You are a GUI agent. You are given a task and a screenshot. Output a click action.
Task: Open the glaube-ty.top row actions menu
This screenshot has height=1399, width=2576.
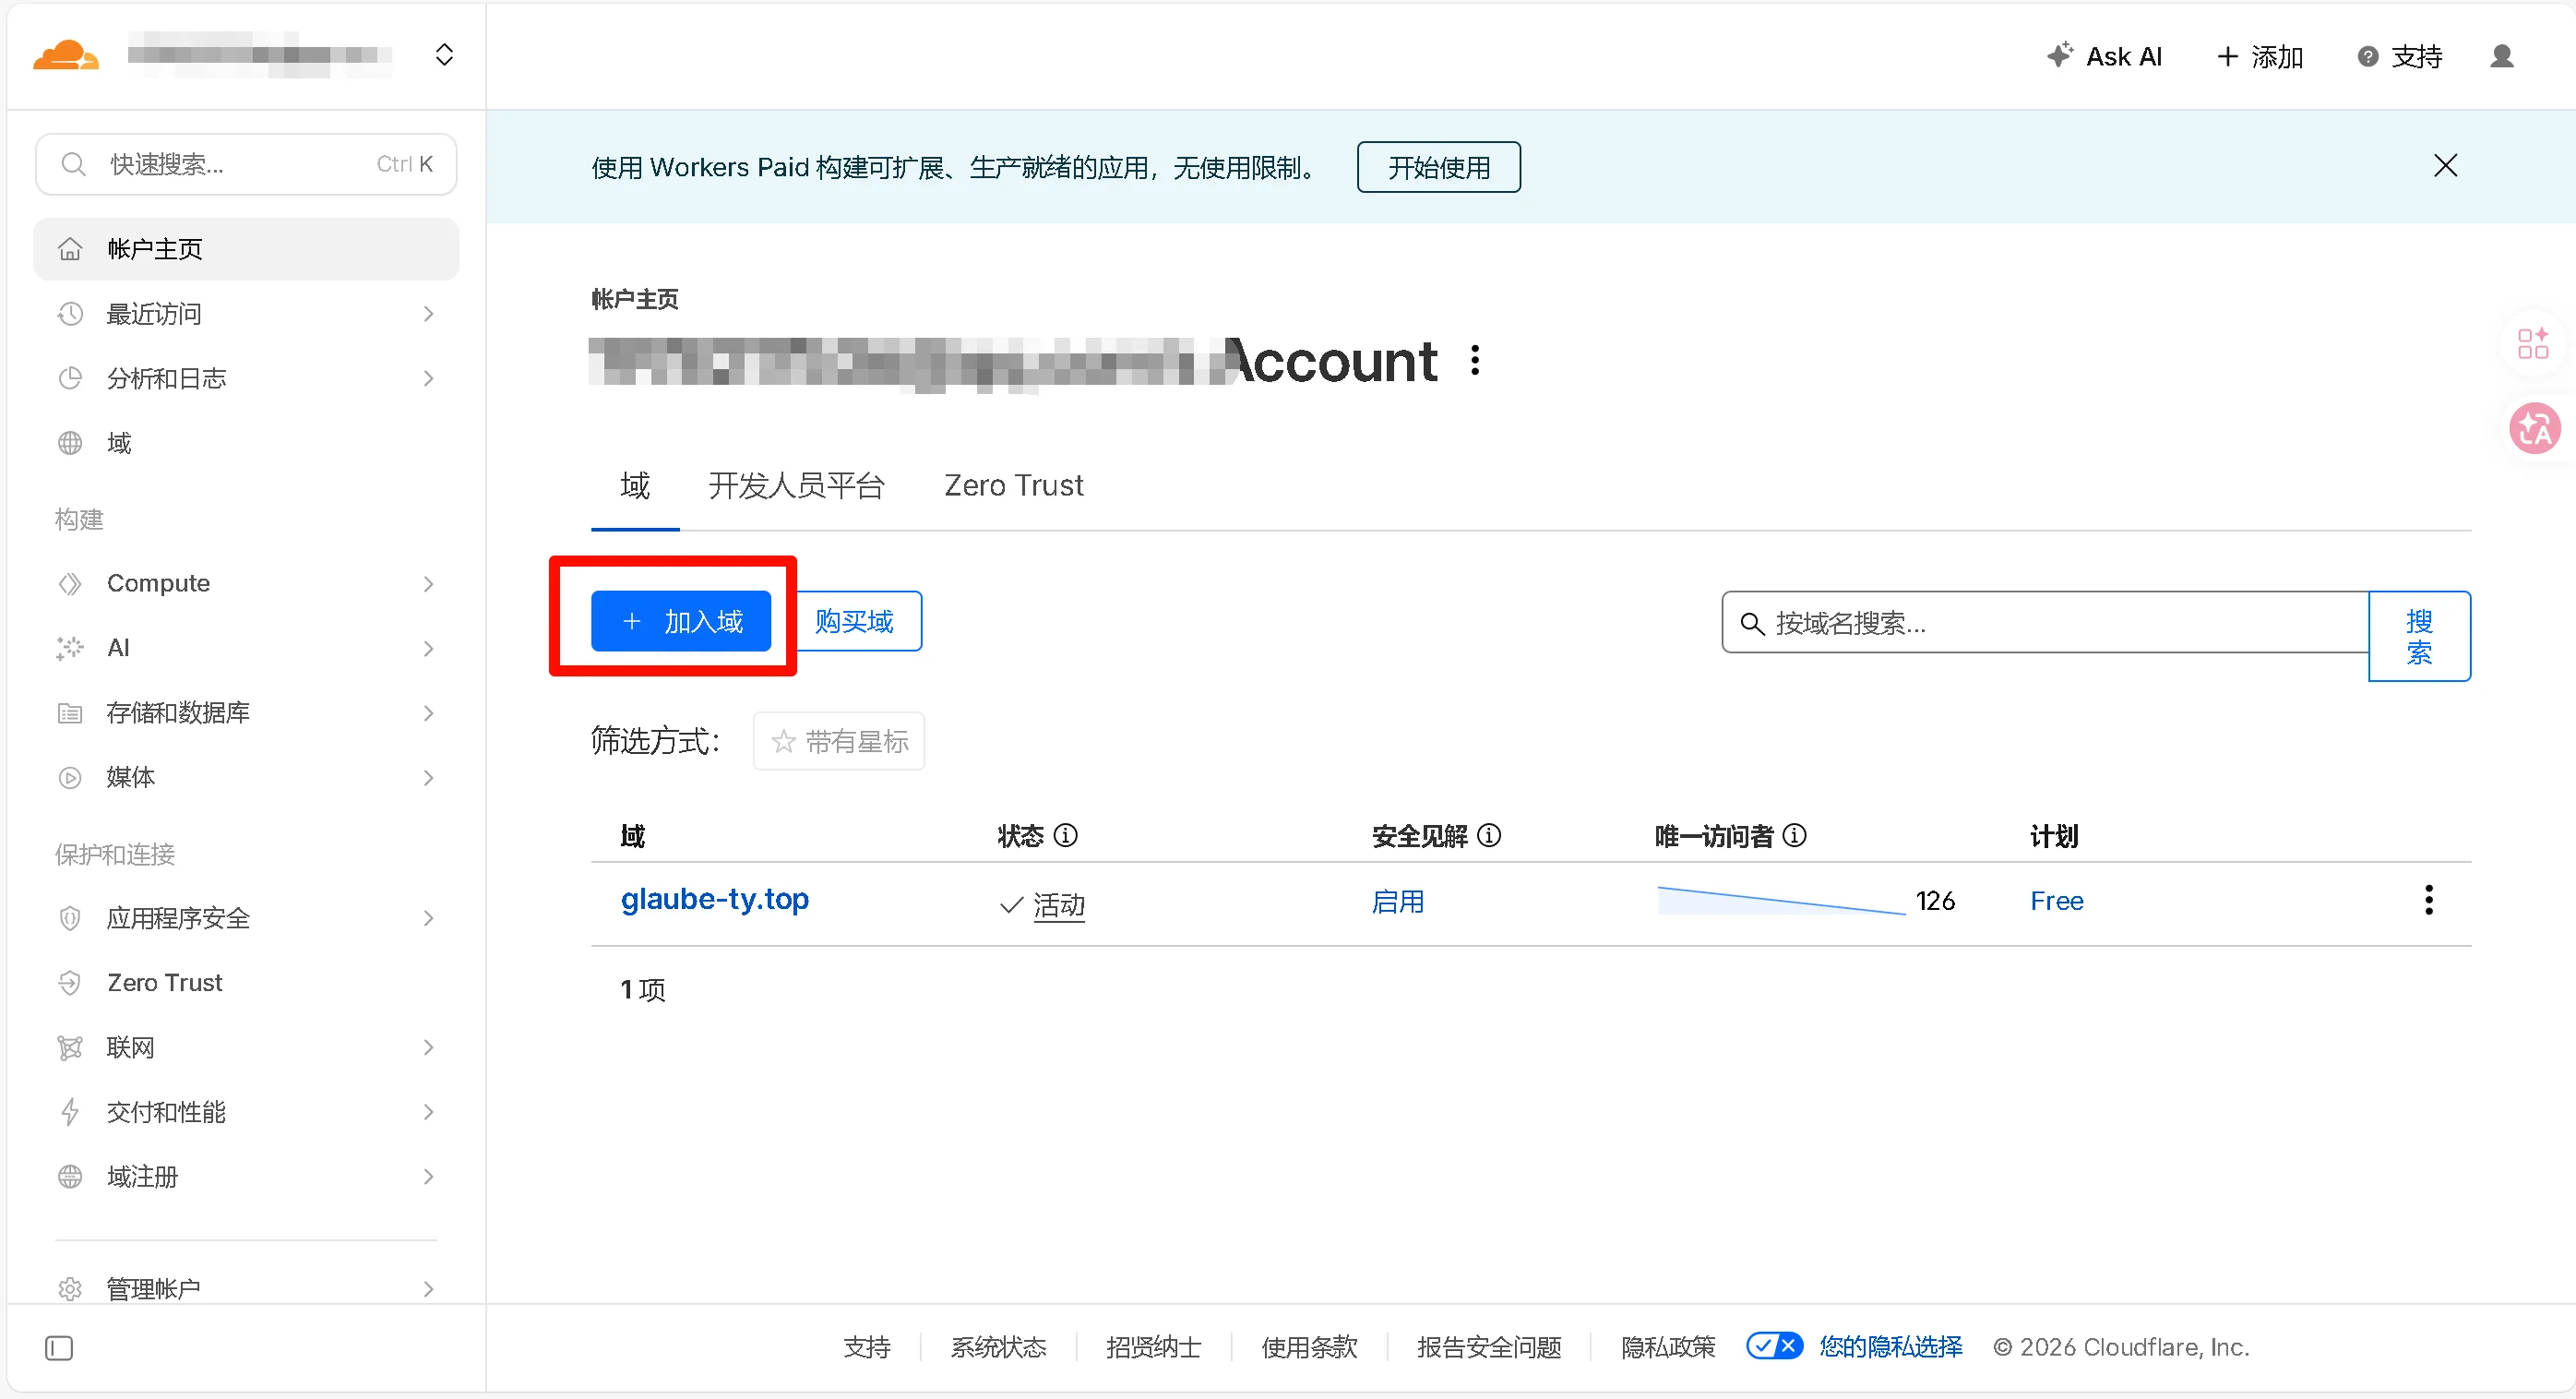tap(2428, 900)
